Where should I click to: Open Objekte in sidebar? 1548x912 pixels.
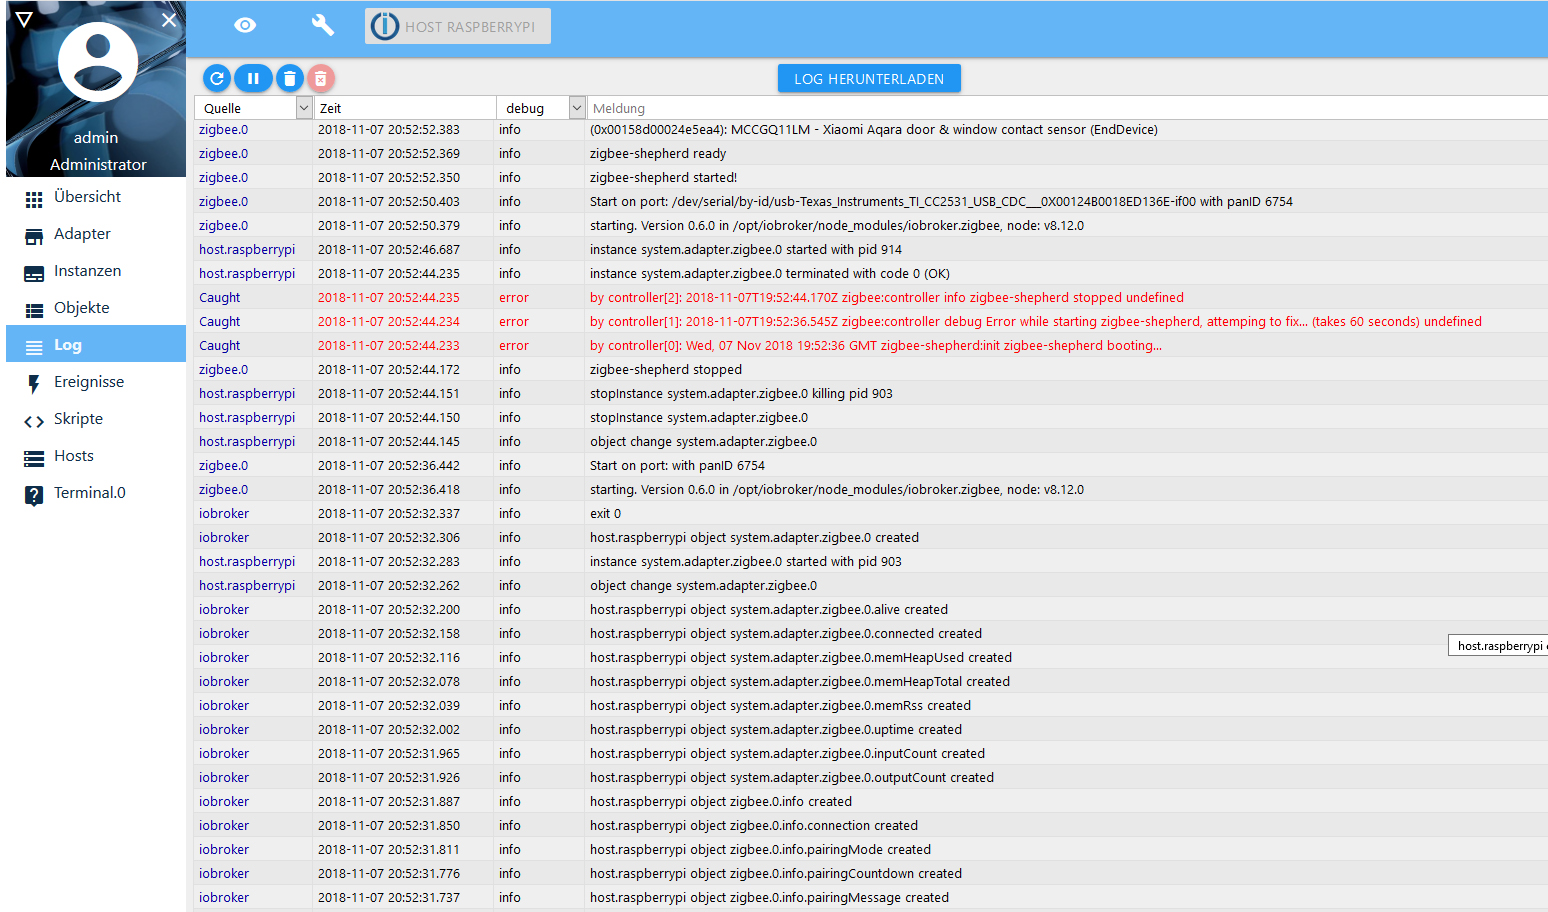click(x=96, y=308)
